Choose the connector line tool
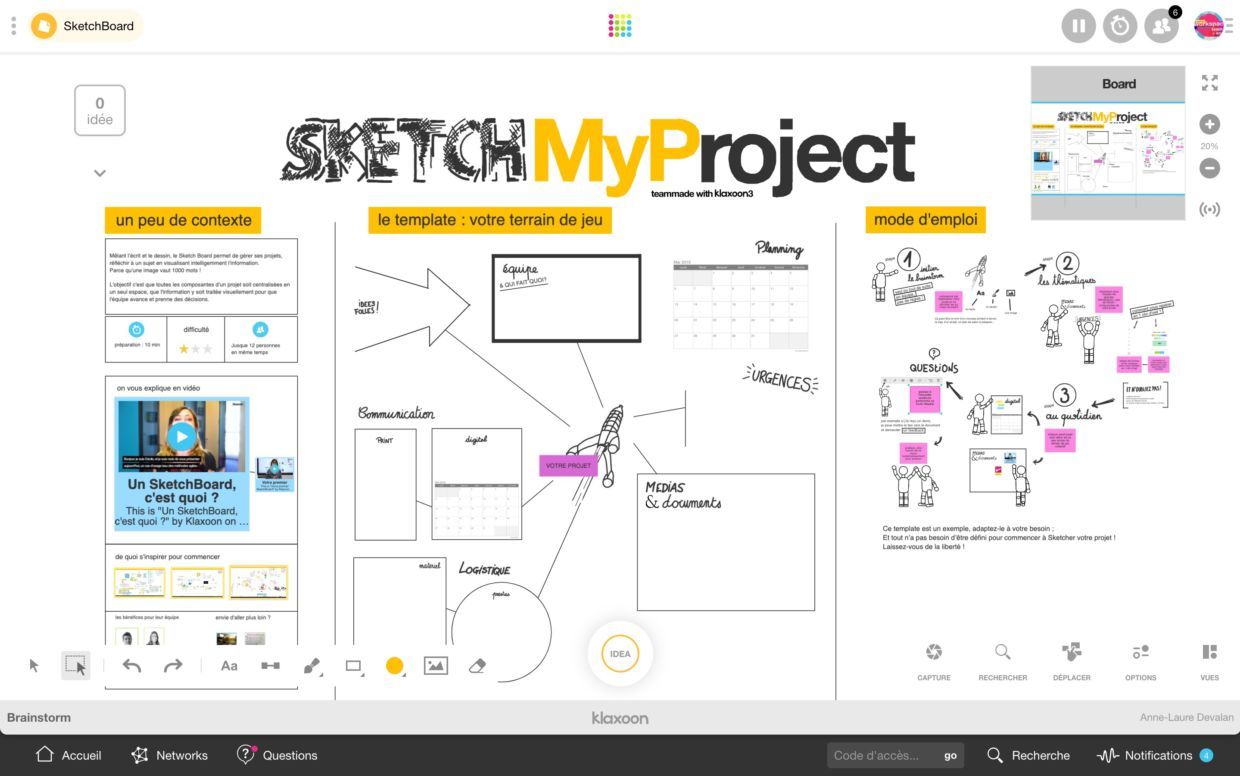 tap(270, 666)
